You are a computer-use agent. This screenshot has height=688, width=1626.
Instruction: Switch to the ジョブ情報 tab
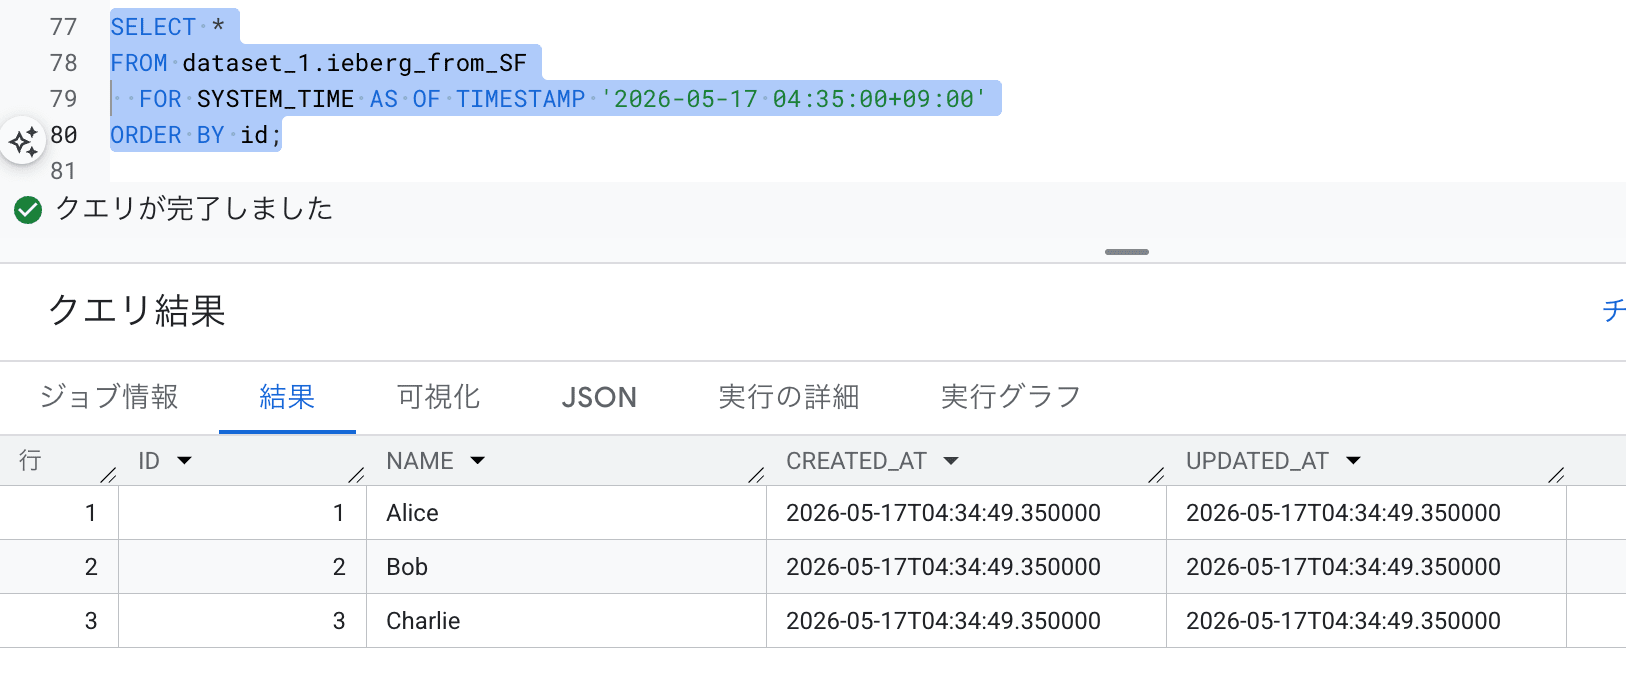(109, 397)
